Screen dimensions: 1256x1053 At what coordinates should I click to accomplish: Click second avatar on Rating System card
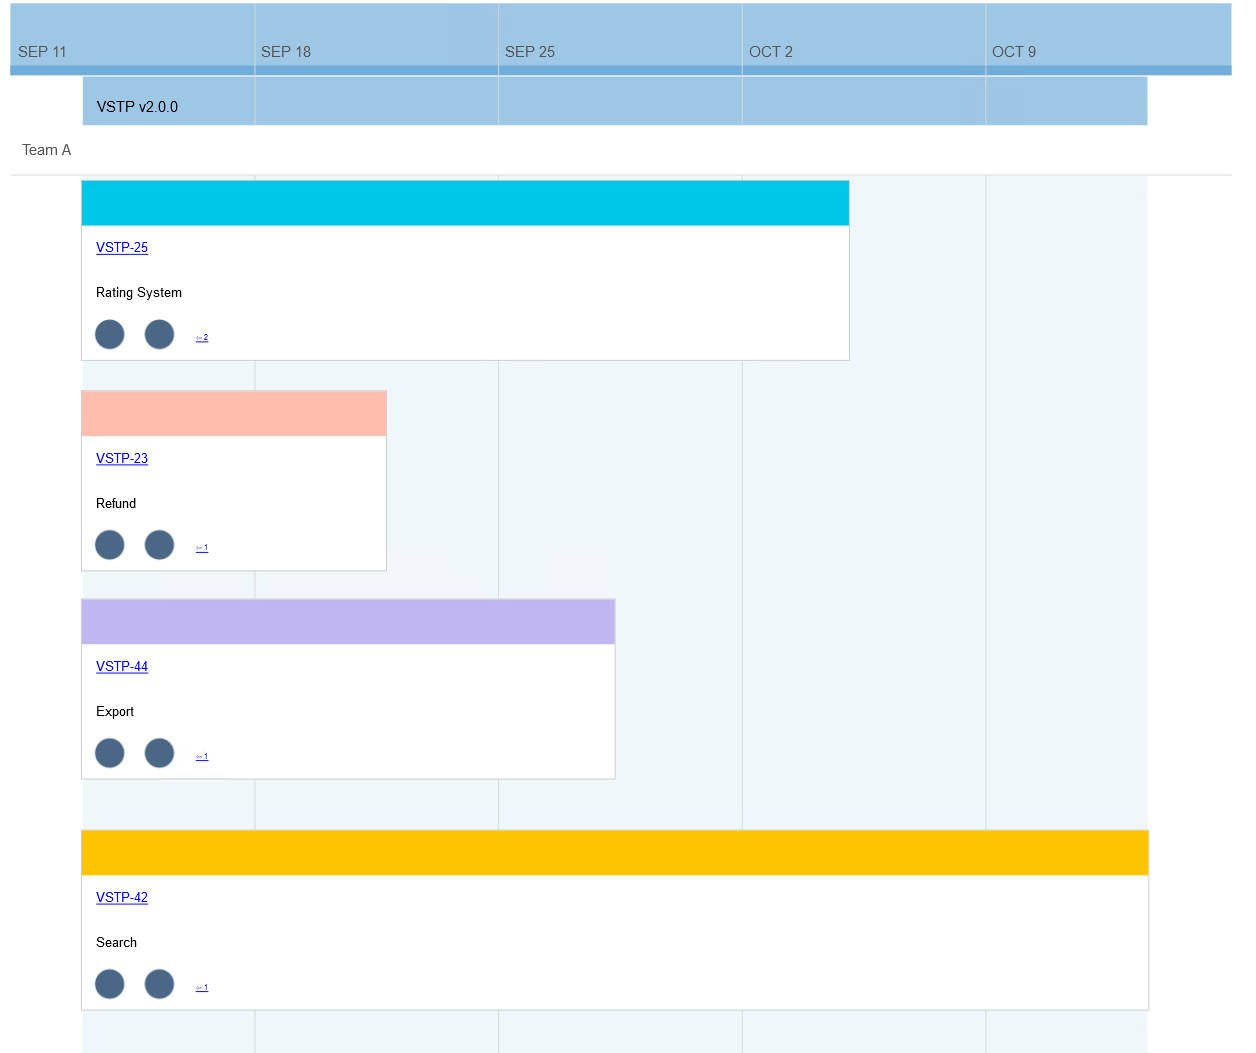pos(159,334)
